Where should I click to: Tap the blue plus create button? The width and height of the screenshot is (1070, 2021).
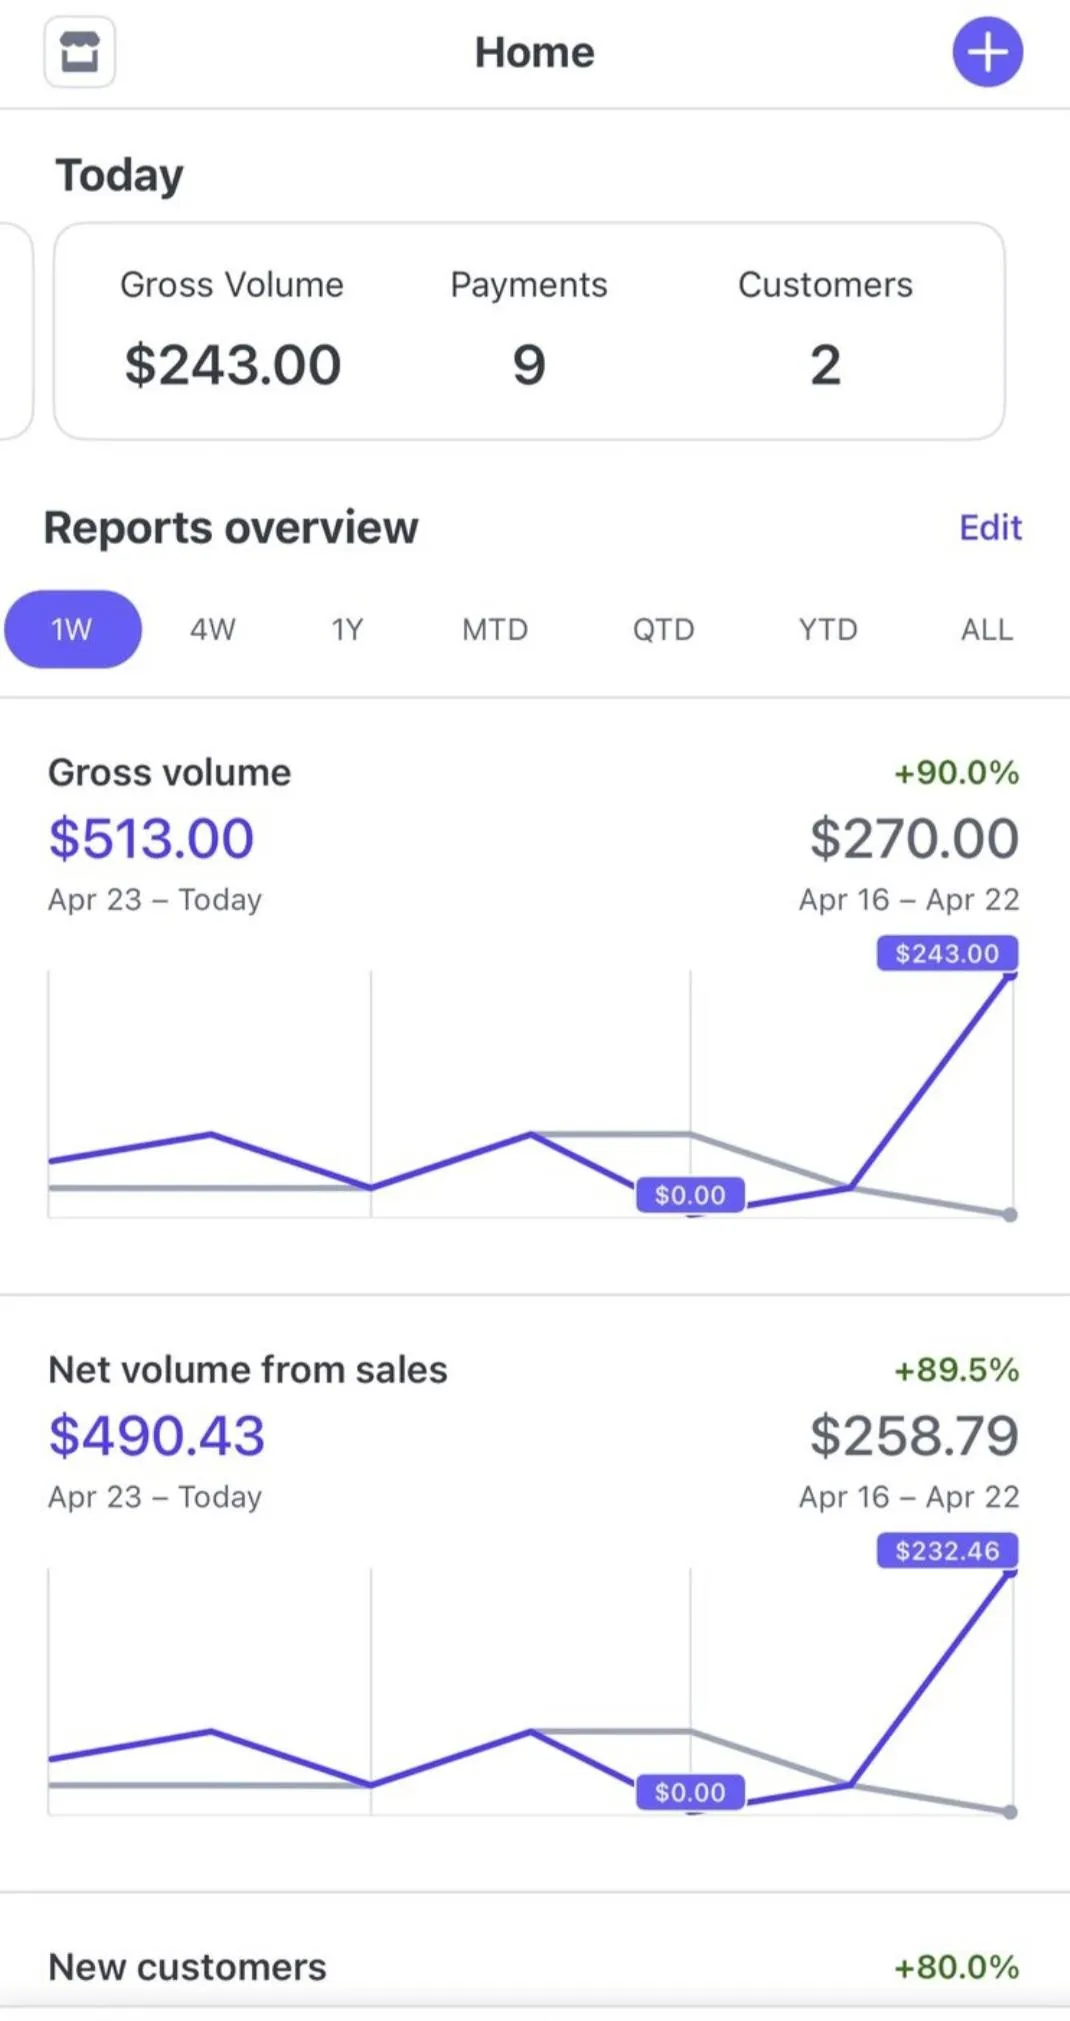click(x=987, y=52)
